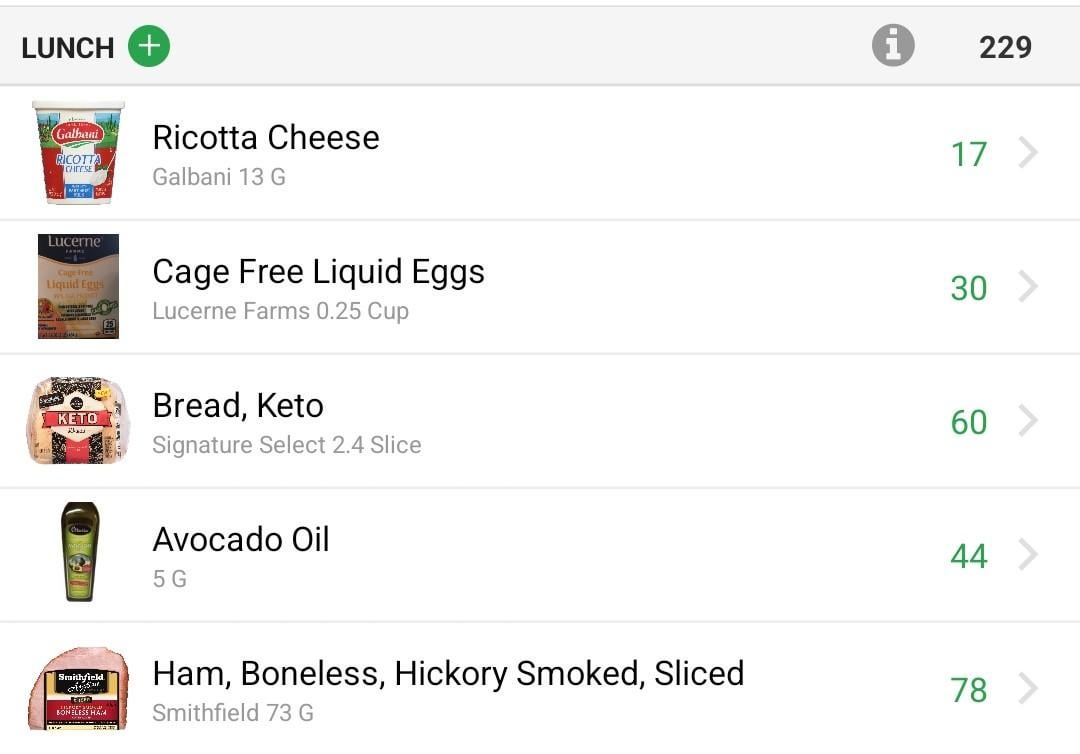The width and height of the screenshot is (1080, 754).
Task: Open the 78 calorie value for ham
Action: point(968,690)
